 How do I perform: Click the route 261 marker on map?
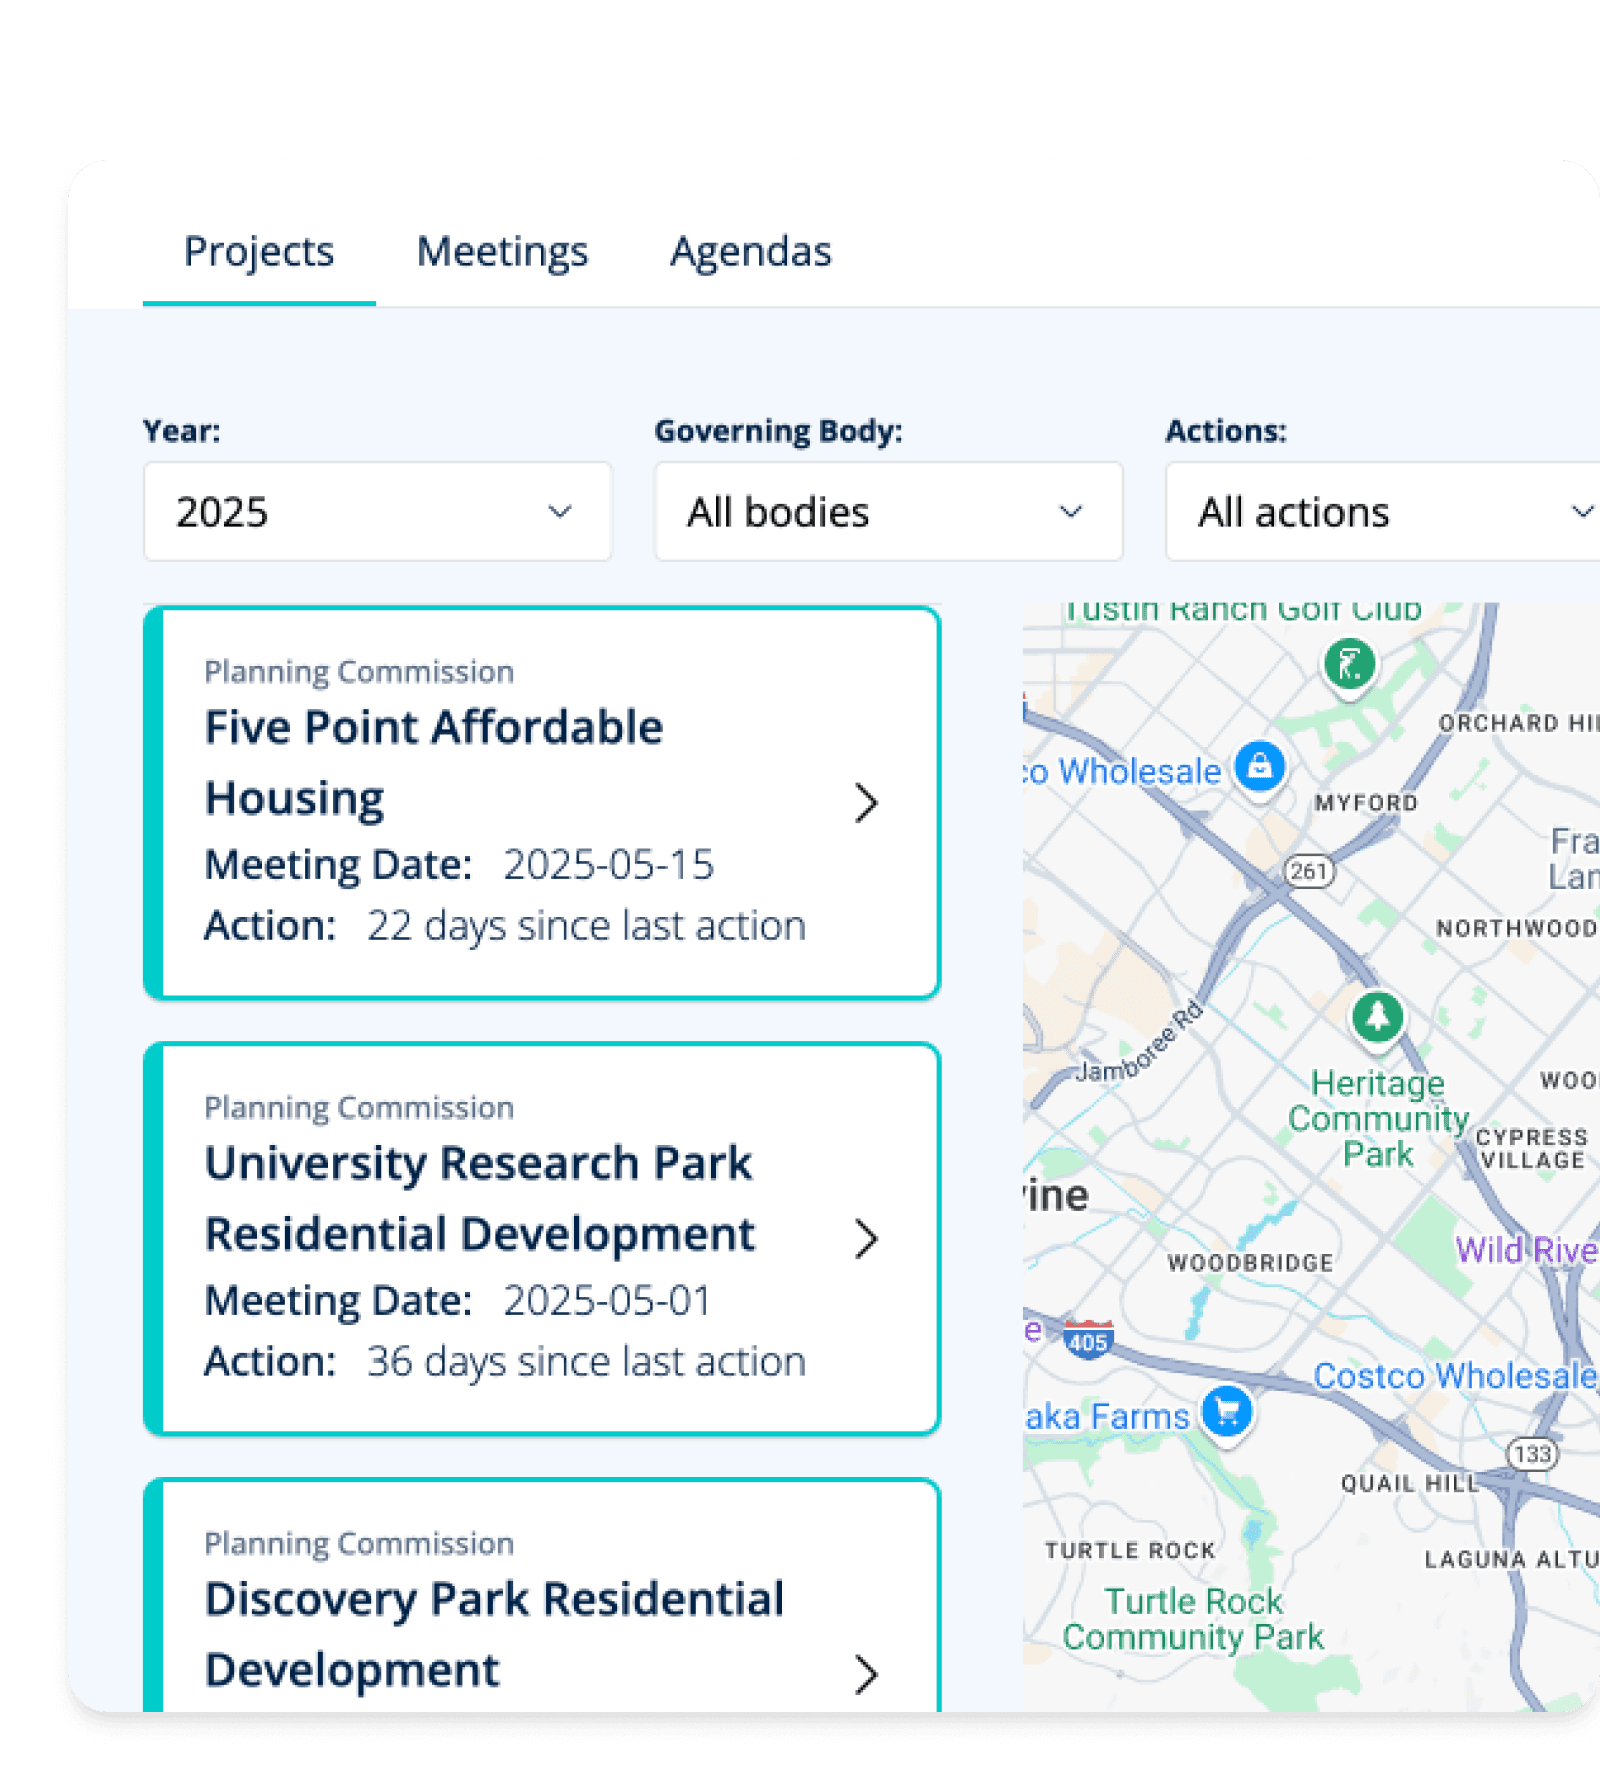1309,871
